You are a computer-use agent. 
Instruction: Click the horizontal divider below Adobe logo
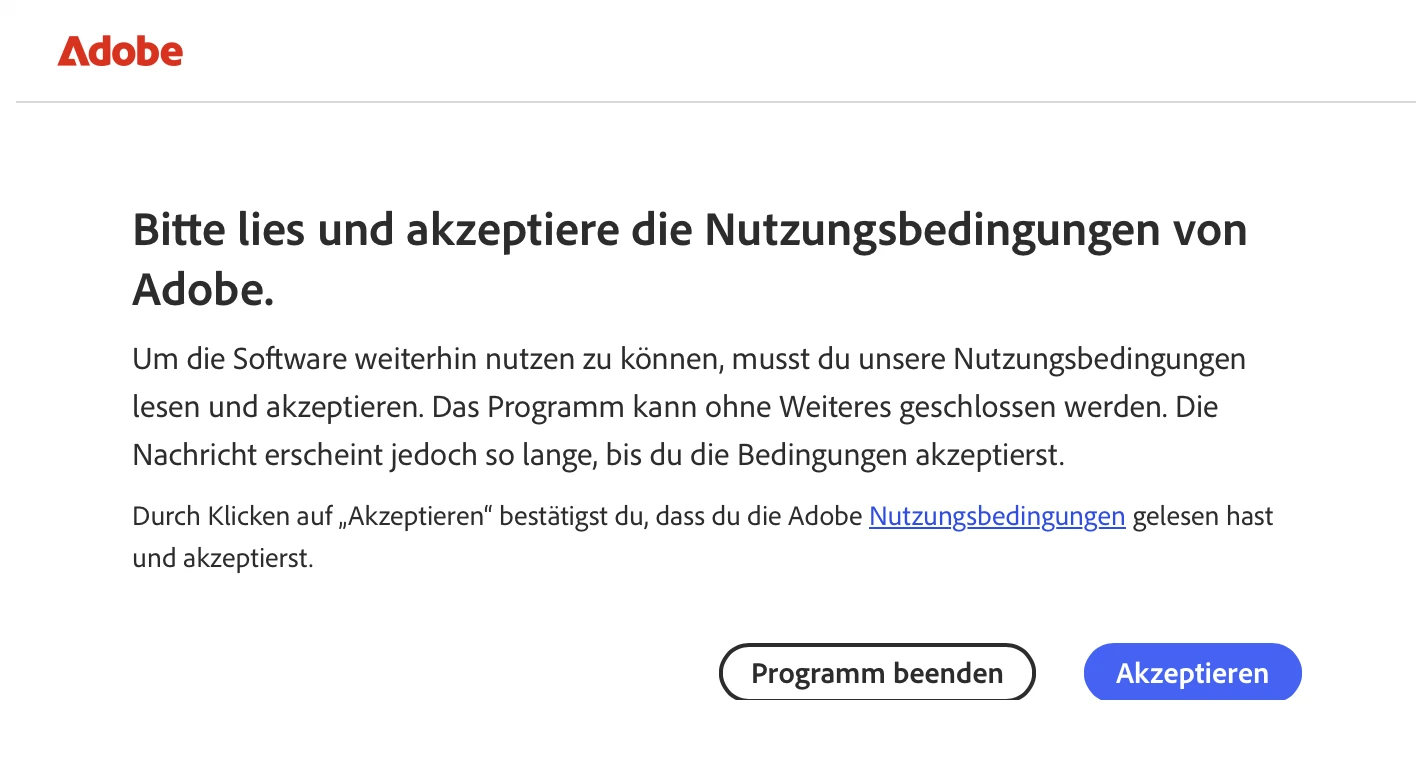pyautogui.click(x=715, y=102)
